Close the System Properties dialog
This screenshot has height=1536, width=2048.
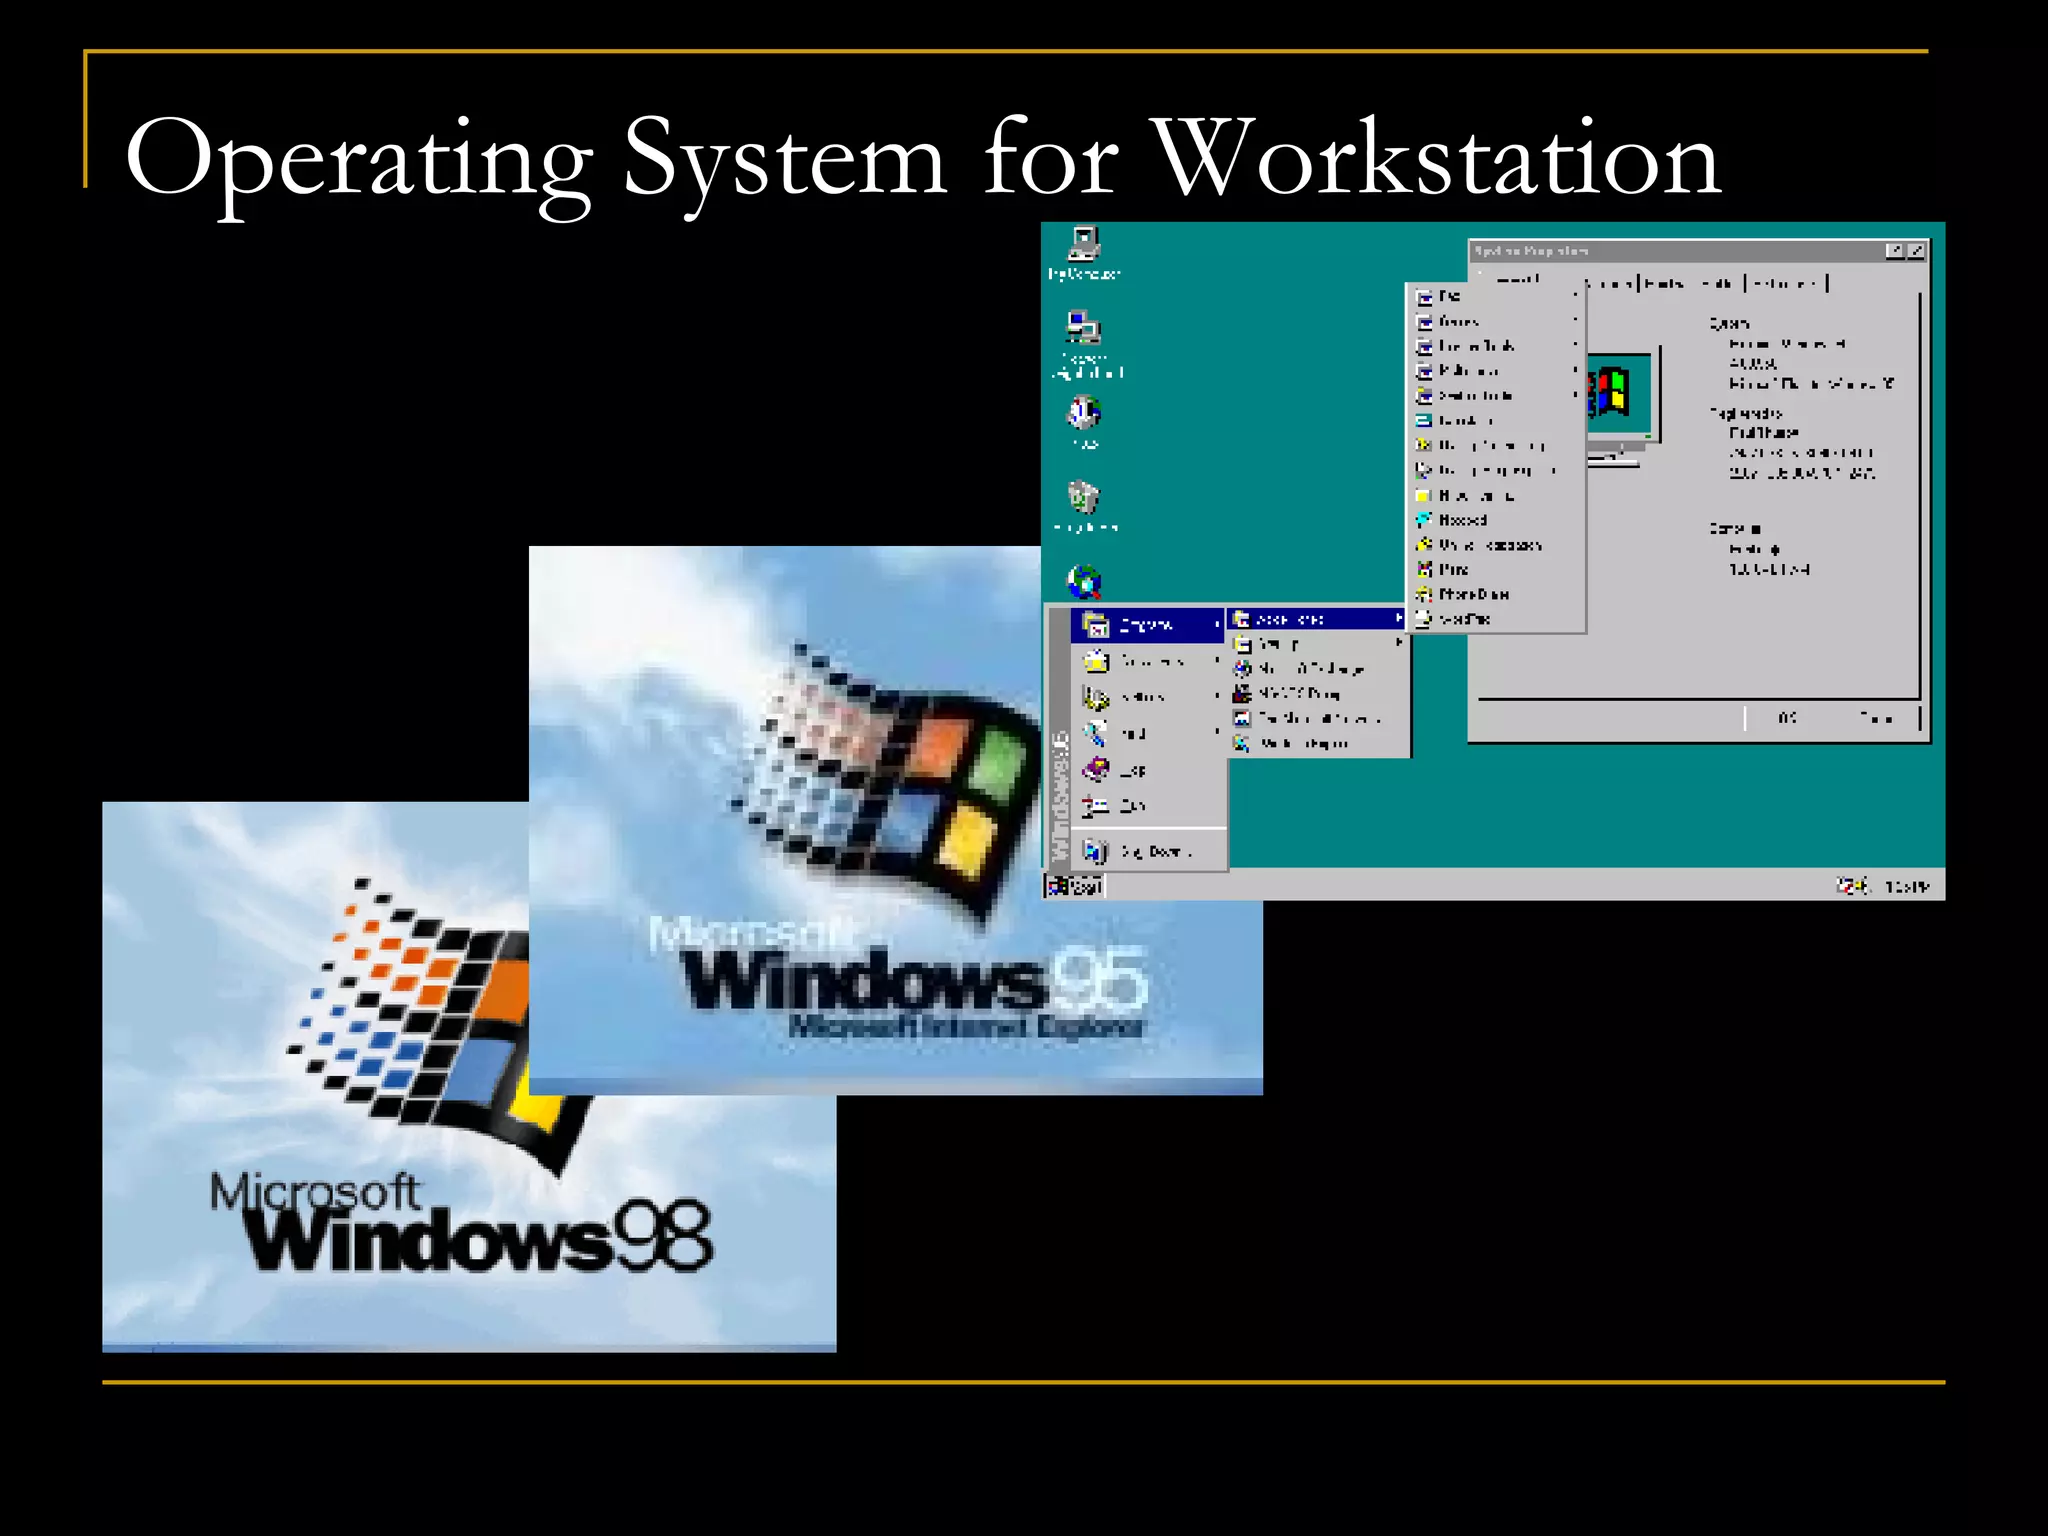[x=1915, y=251]
